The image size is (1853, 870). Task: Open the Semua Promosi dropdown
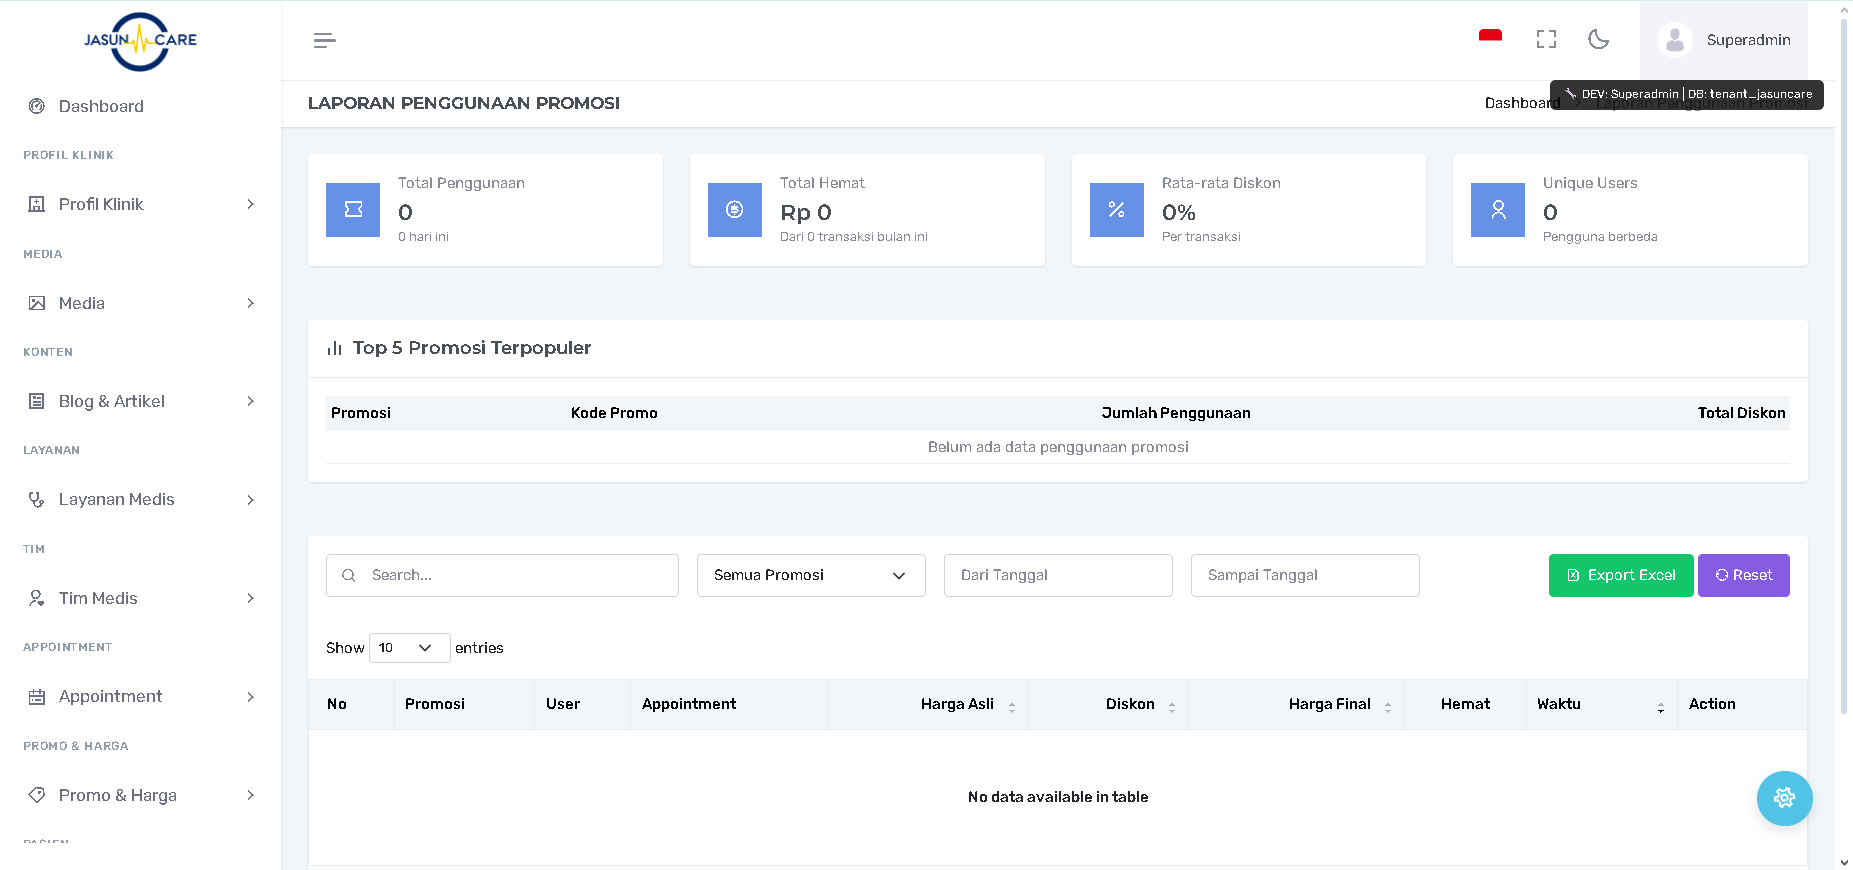(x=810, y=575)
